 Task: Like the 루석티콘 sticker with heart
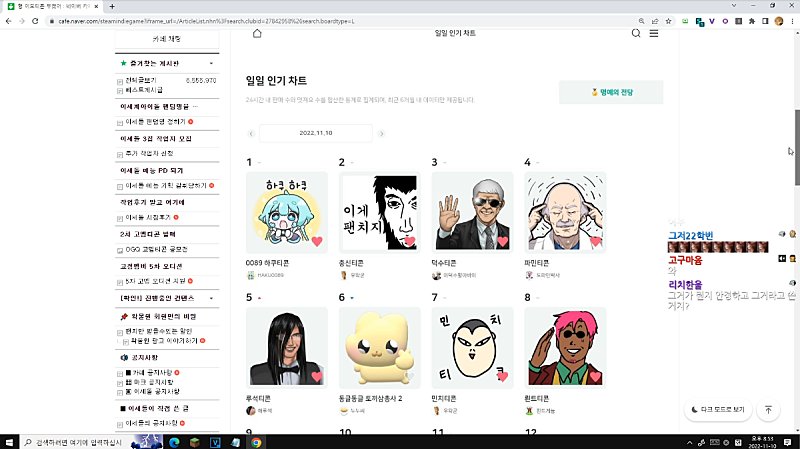click(317, 376)
